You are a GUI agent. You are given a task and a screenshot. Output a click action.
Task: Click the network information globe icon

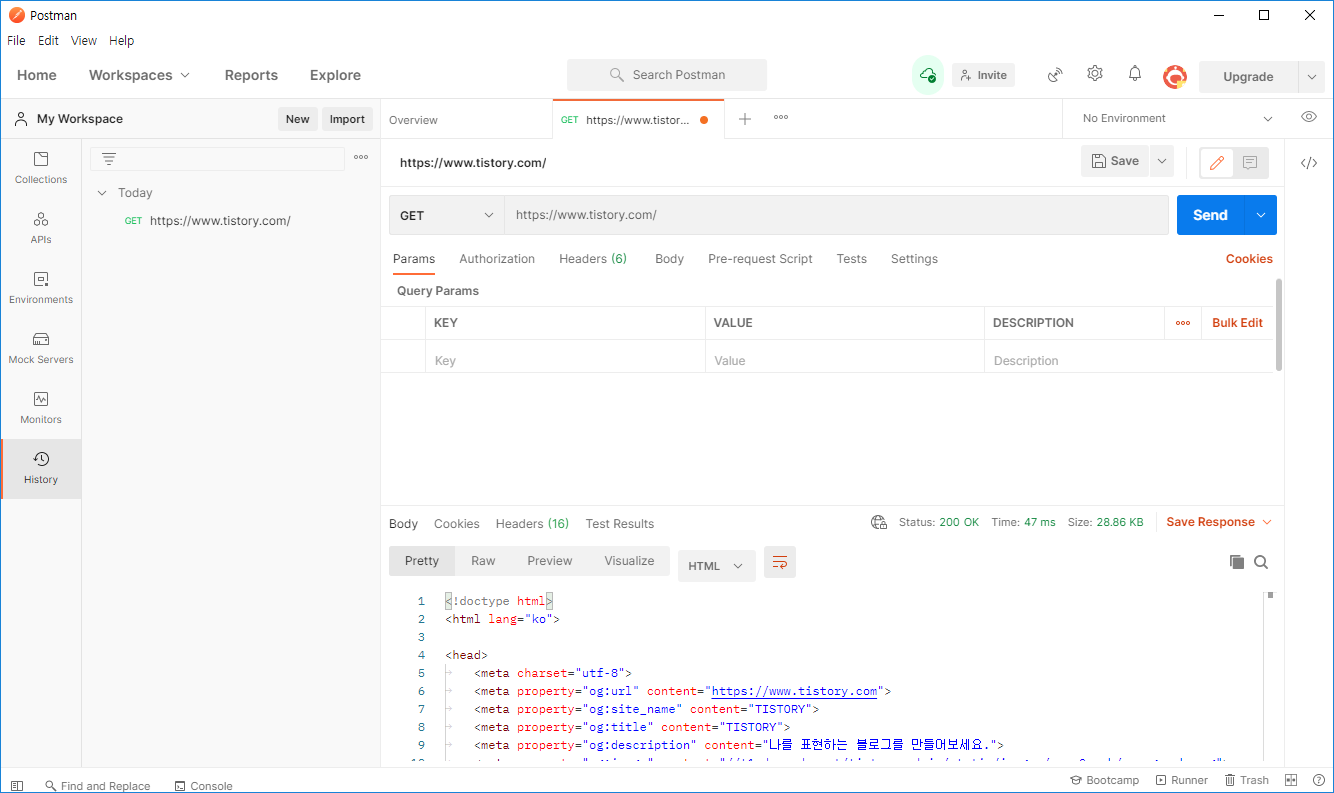coord(879,522)
